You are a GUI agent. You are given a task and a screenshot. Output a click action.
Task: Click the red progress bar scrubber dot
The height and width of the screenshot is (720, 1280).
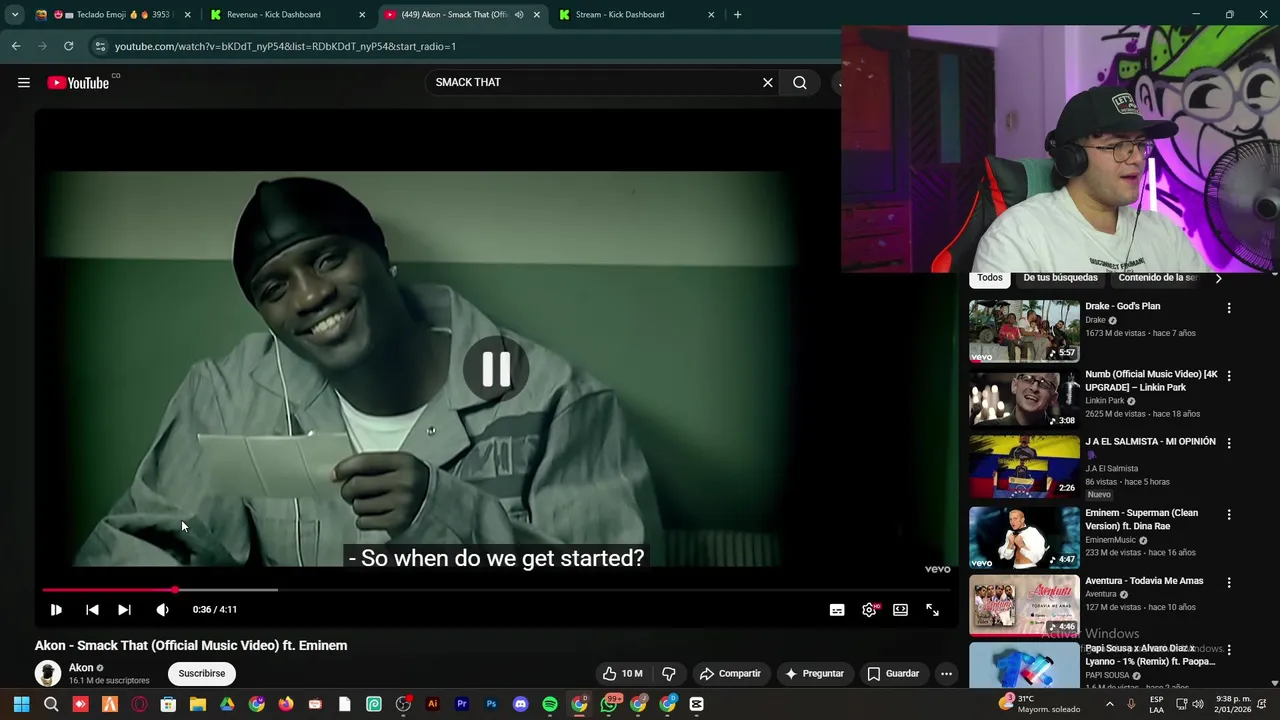pyautogui.click(x=176, y=590)
